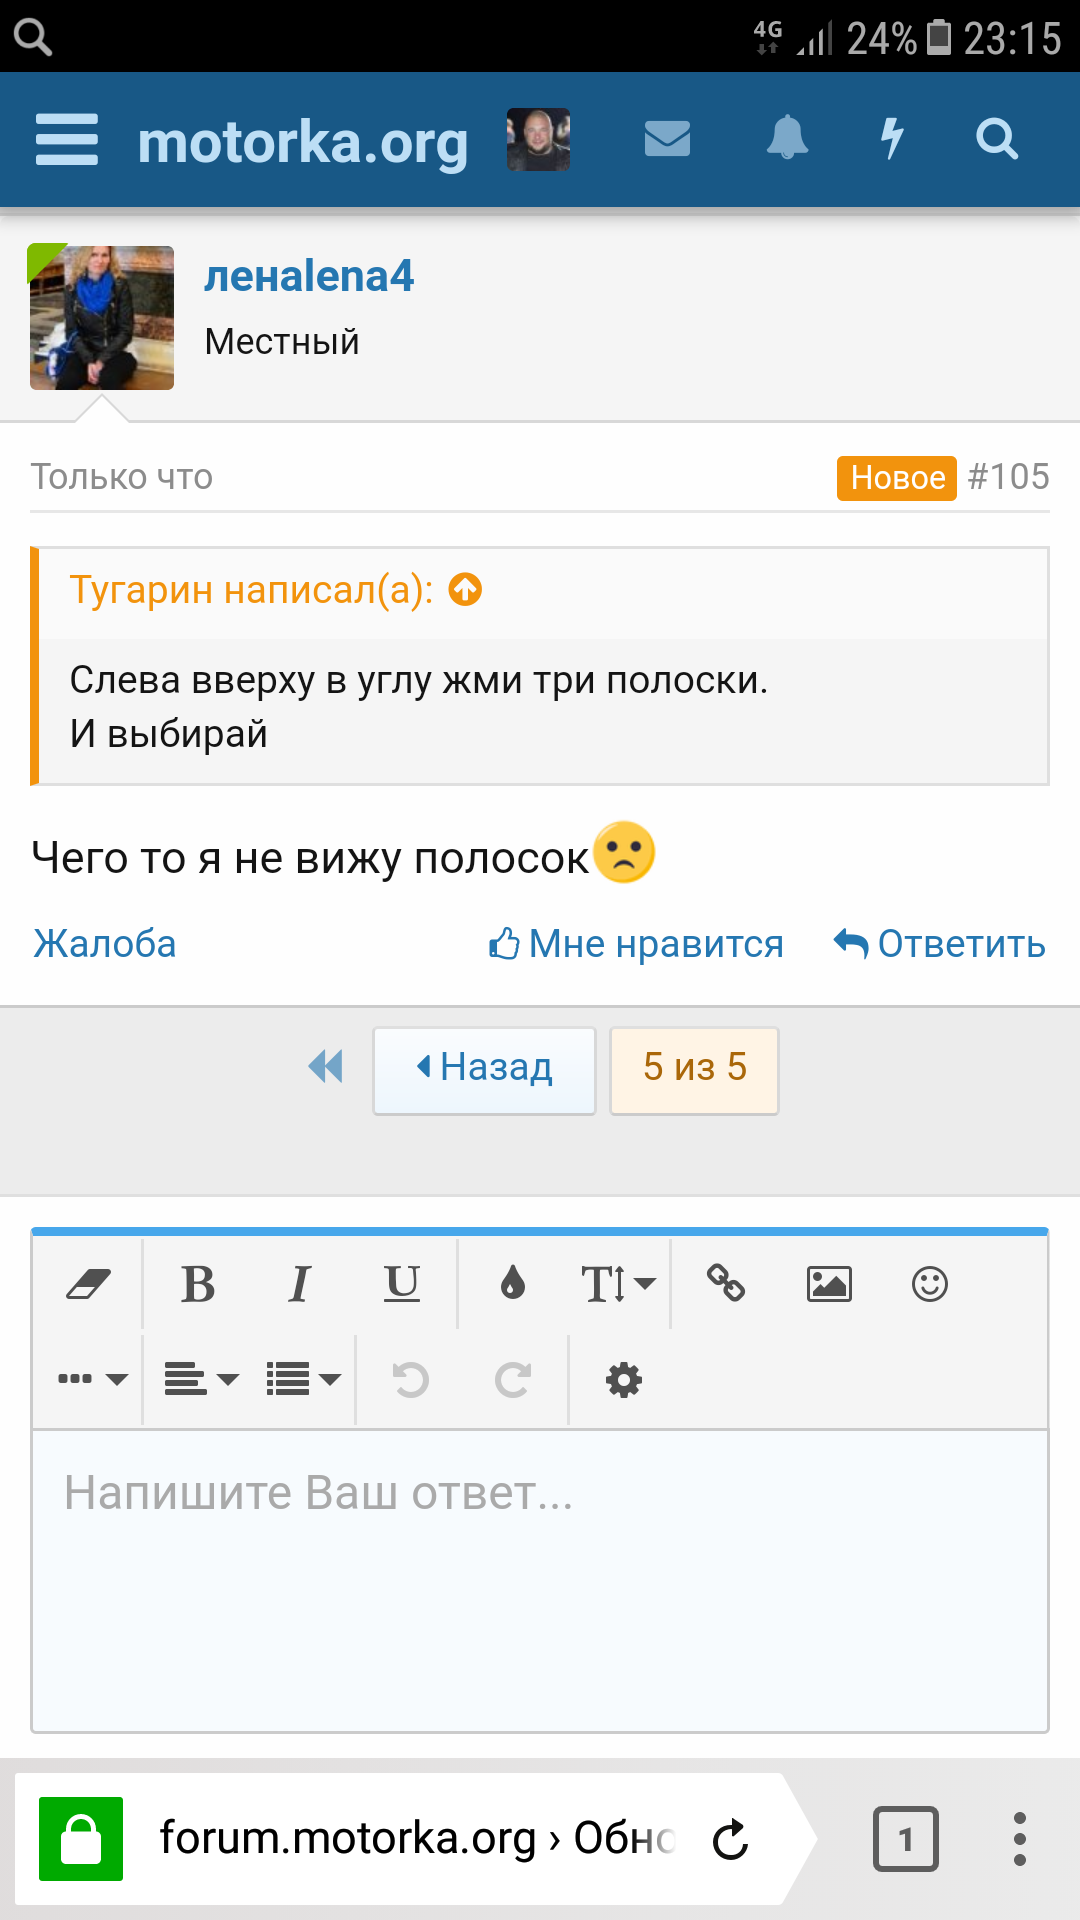Insert a link using chain icon
Image resolution: width=1080 pixels, height=1920 pixels.
pos(726,1283)
